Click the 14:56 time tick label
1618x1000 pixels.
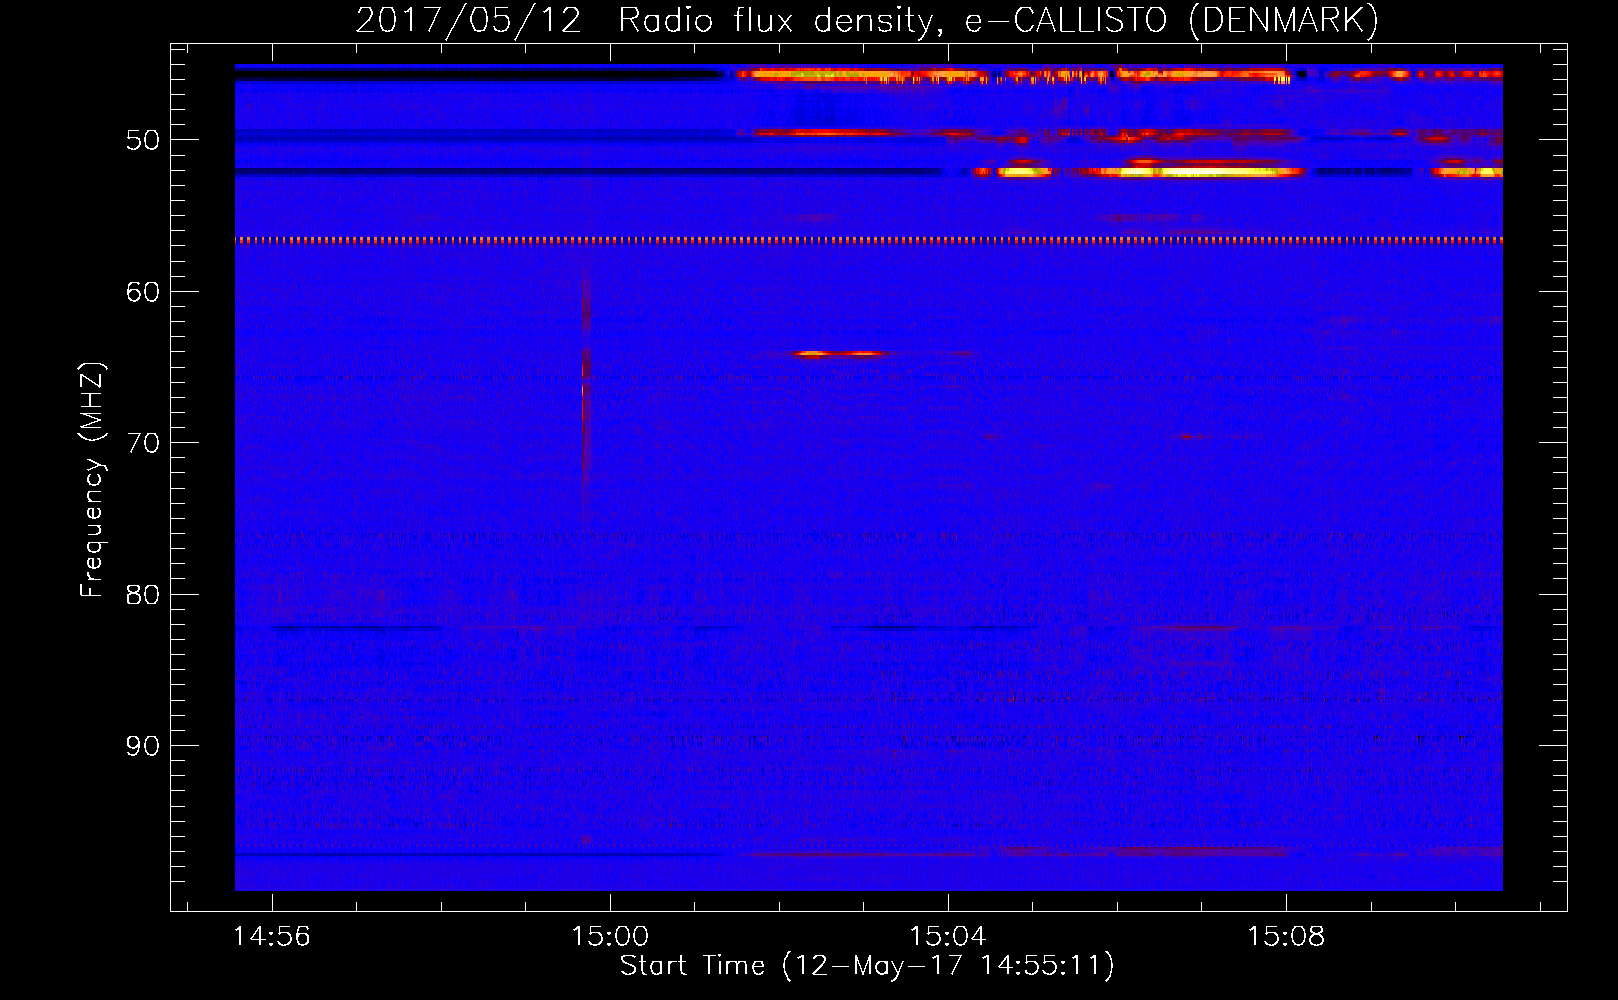(272, 936)
